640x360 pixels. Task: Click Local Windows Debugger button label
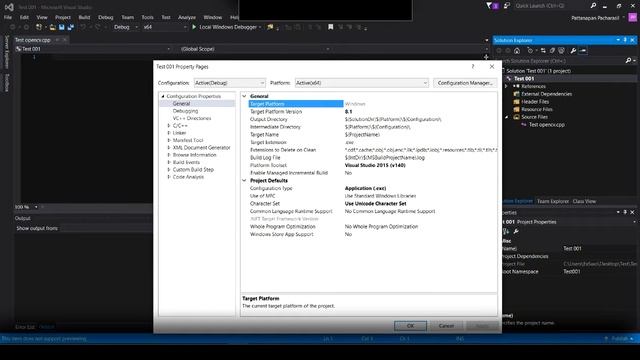tap(228, 27)
